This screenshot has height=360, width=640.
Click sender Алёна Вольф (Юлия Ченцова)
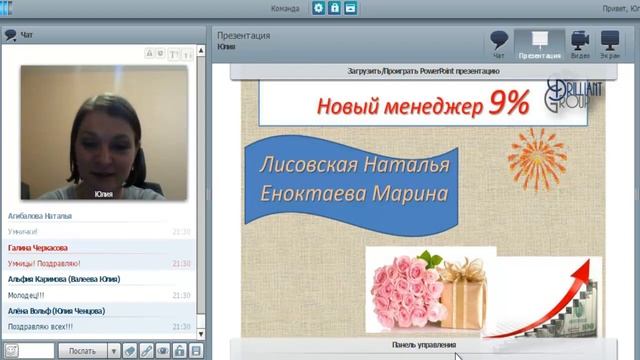tap(56, 311)
